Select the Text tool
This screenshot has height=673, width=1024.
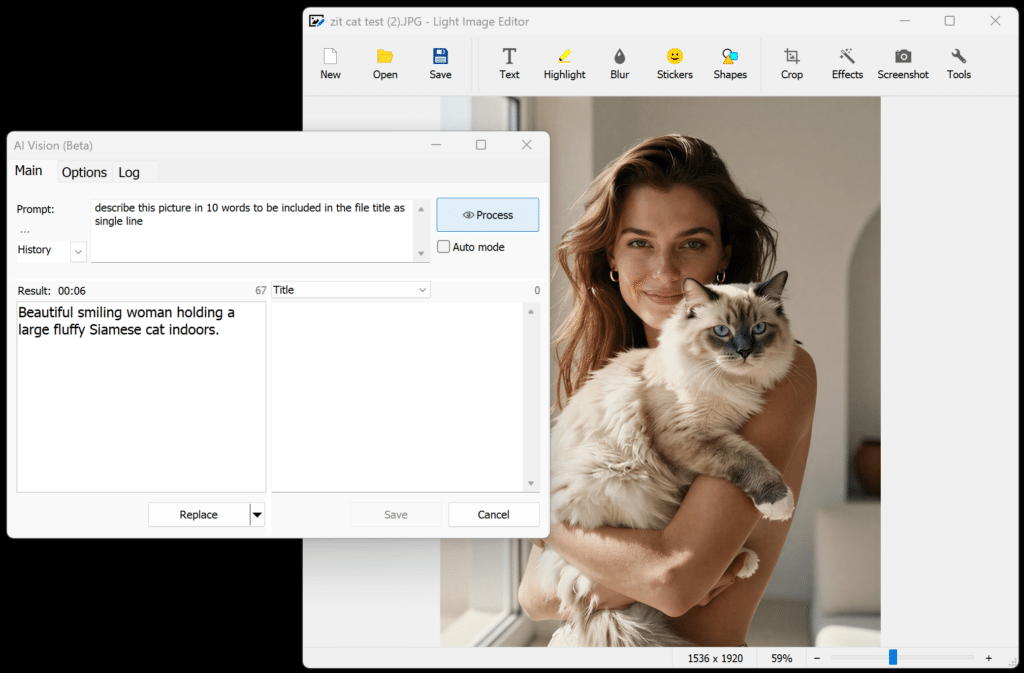(x=509, y=63)
